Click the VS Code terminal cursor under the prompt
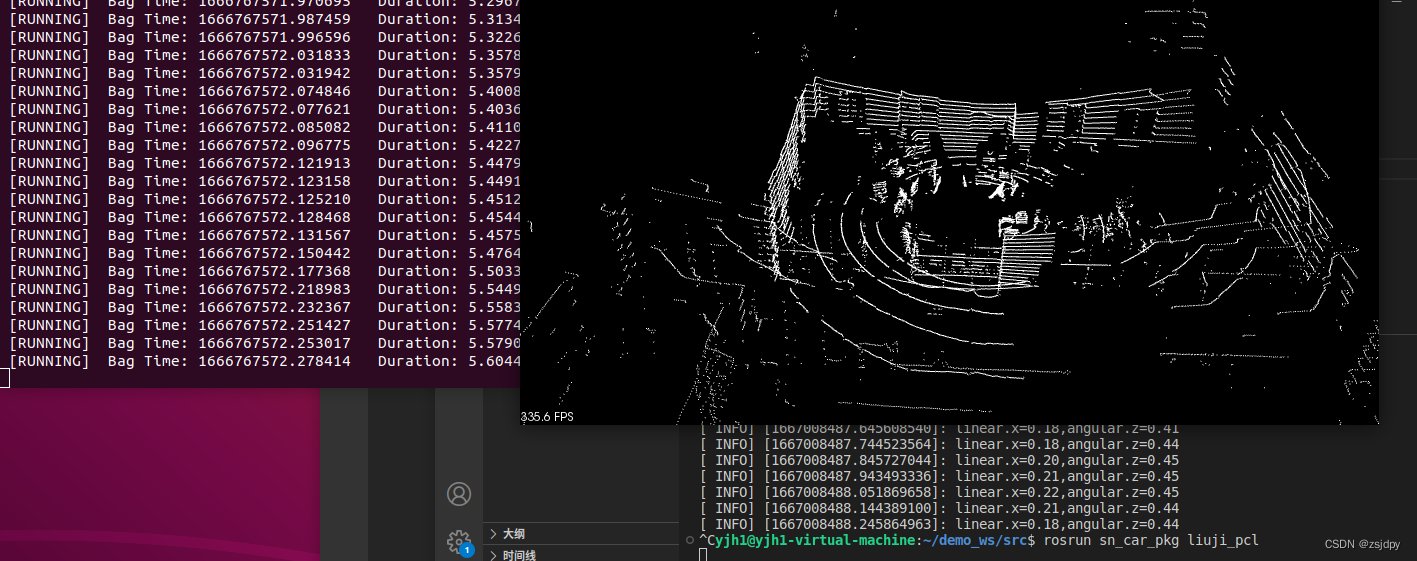This screenshot has height=561, width=1417. tap(703, 555)
